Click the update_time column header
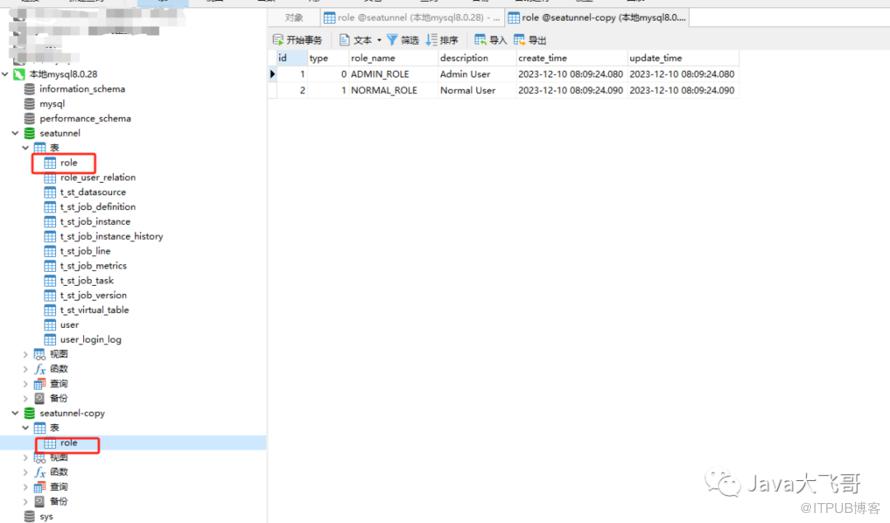 [683, 58]
